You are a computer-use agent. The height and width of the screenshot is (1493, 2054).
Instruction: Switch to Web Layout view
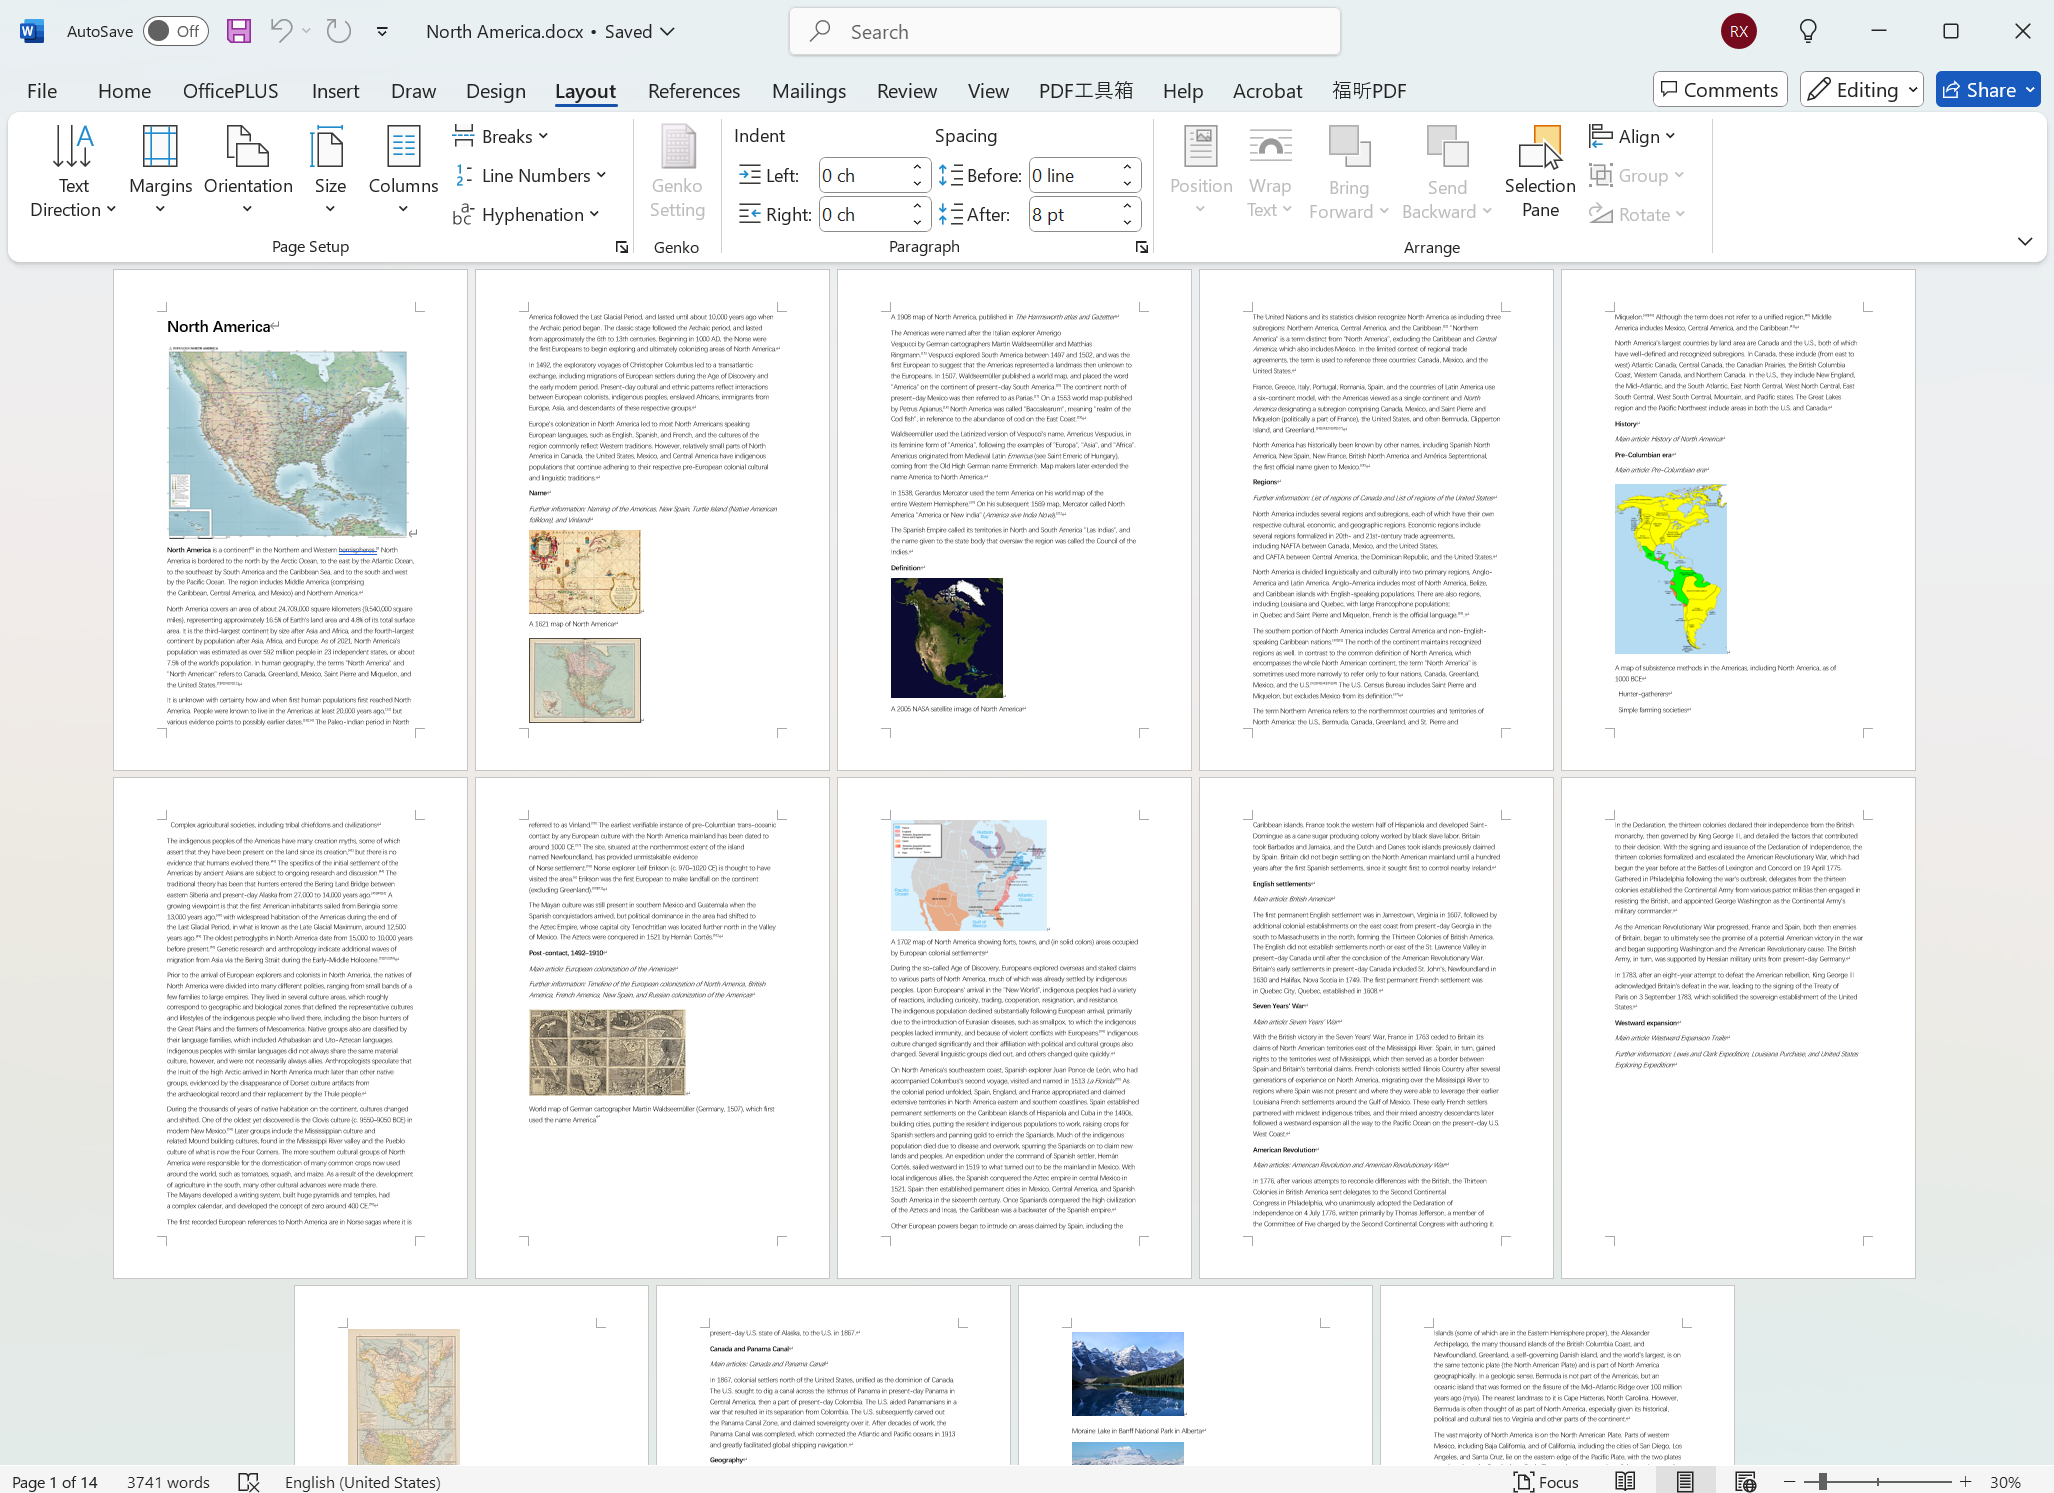pos(1745,1481)
